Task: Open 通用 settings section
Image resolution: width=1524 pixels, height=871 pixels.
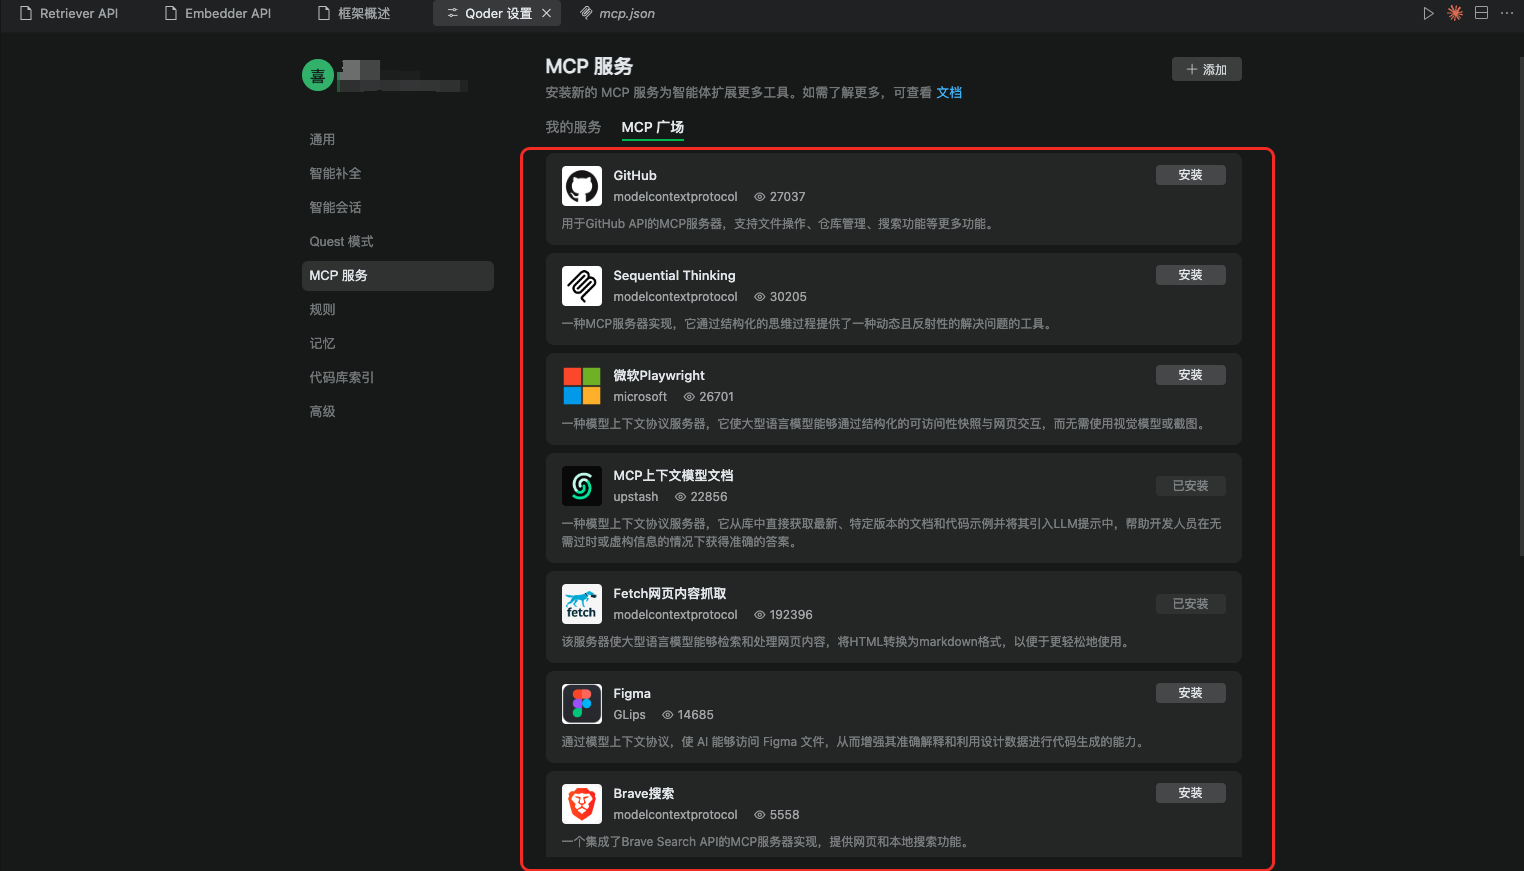Action: (398, 139)
